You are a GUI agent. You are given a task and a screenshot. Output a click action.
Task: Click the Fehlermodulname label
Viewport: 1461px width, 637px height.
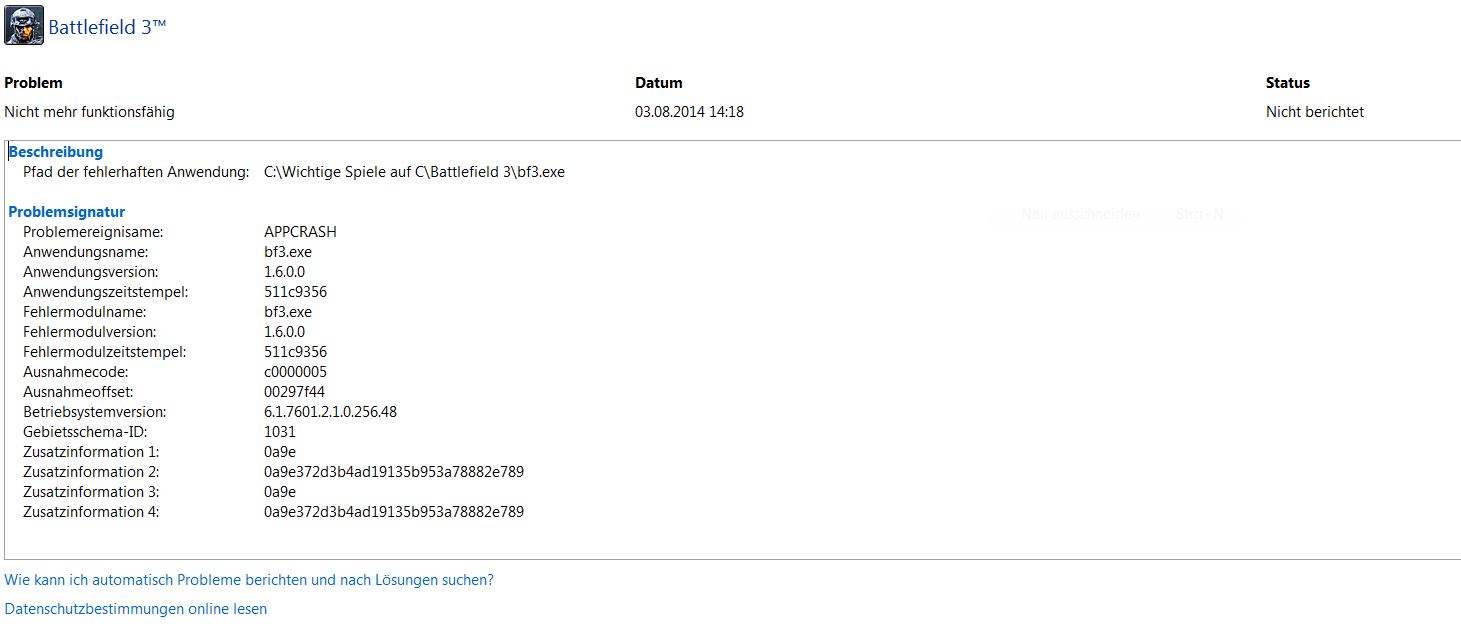coord(85,312)
